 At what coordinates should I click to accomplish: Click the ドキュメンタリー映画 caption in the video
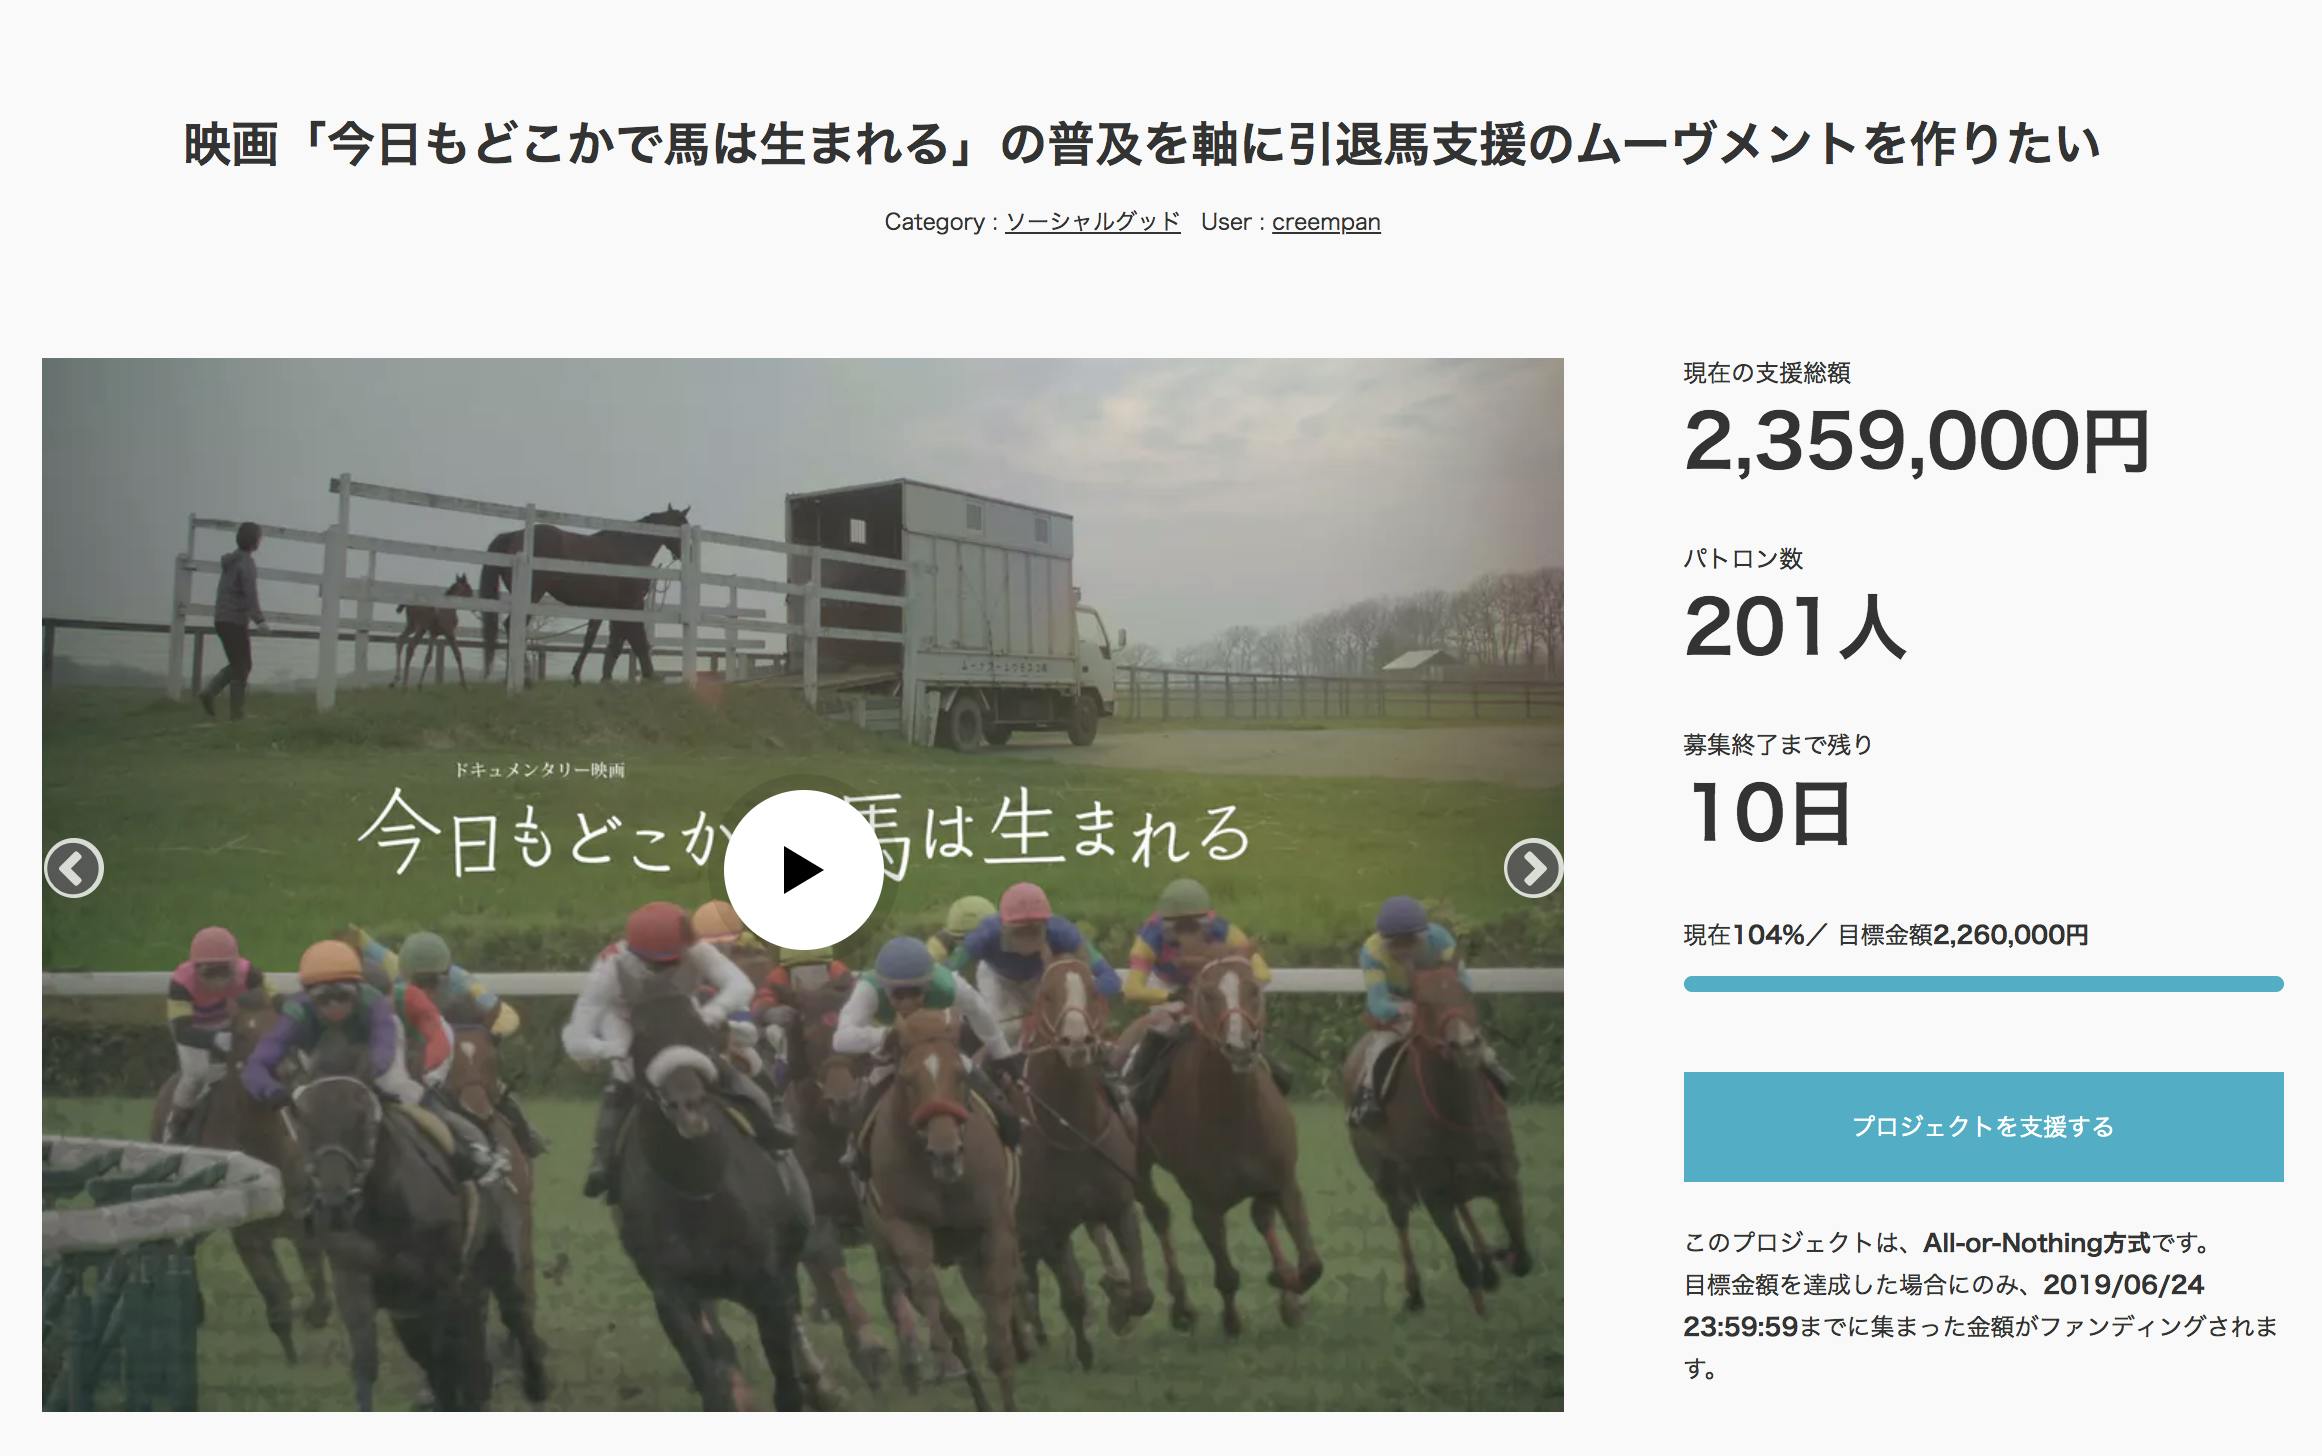540,770
